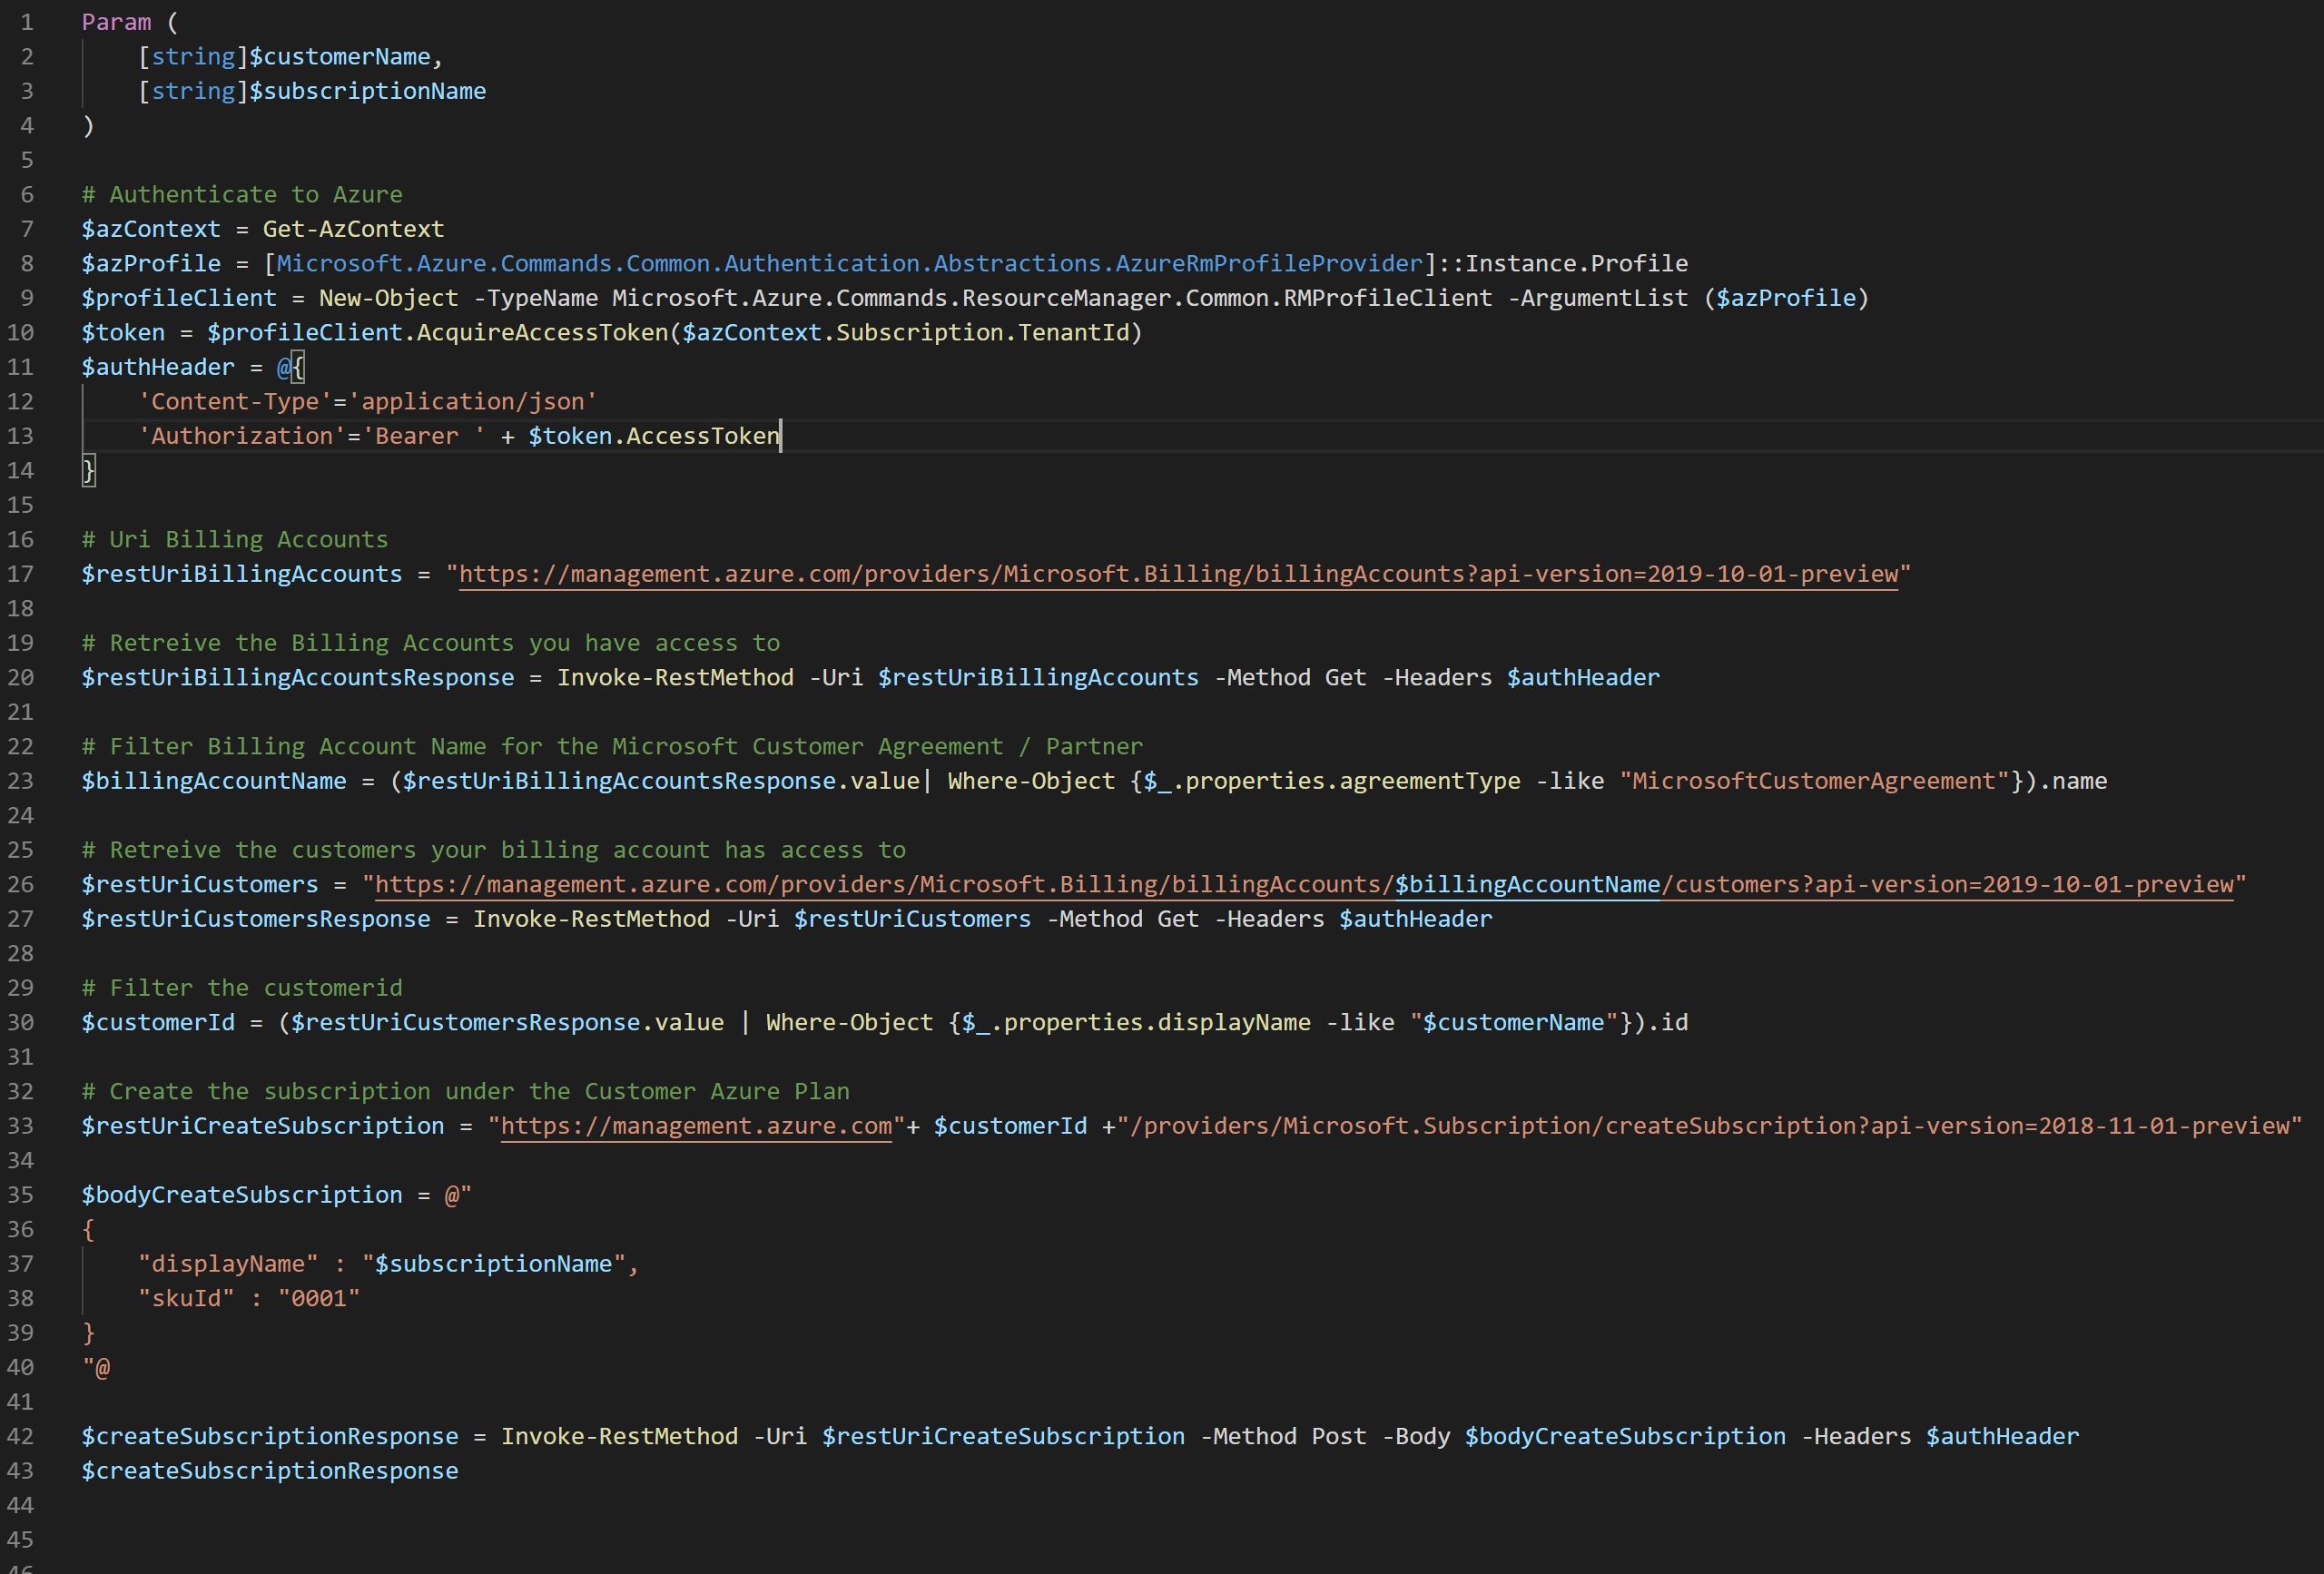Click '$bodyCreateSubscription' on line 35

point(242,1195)
